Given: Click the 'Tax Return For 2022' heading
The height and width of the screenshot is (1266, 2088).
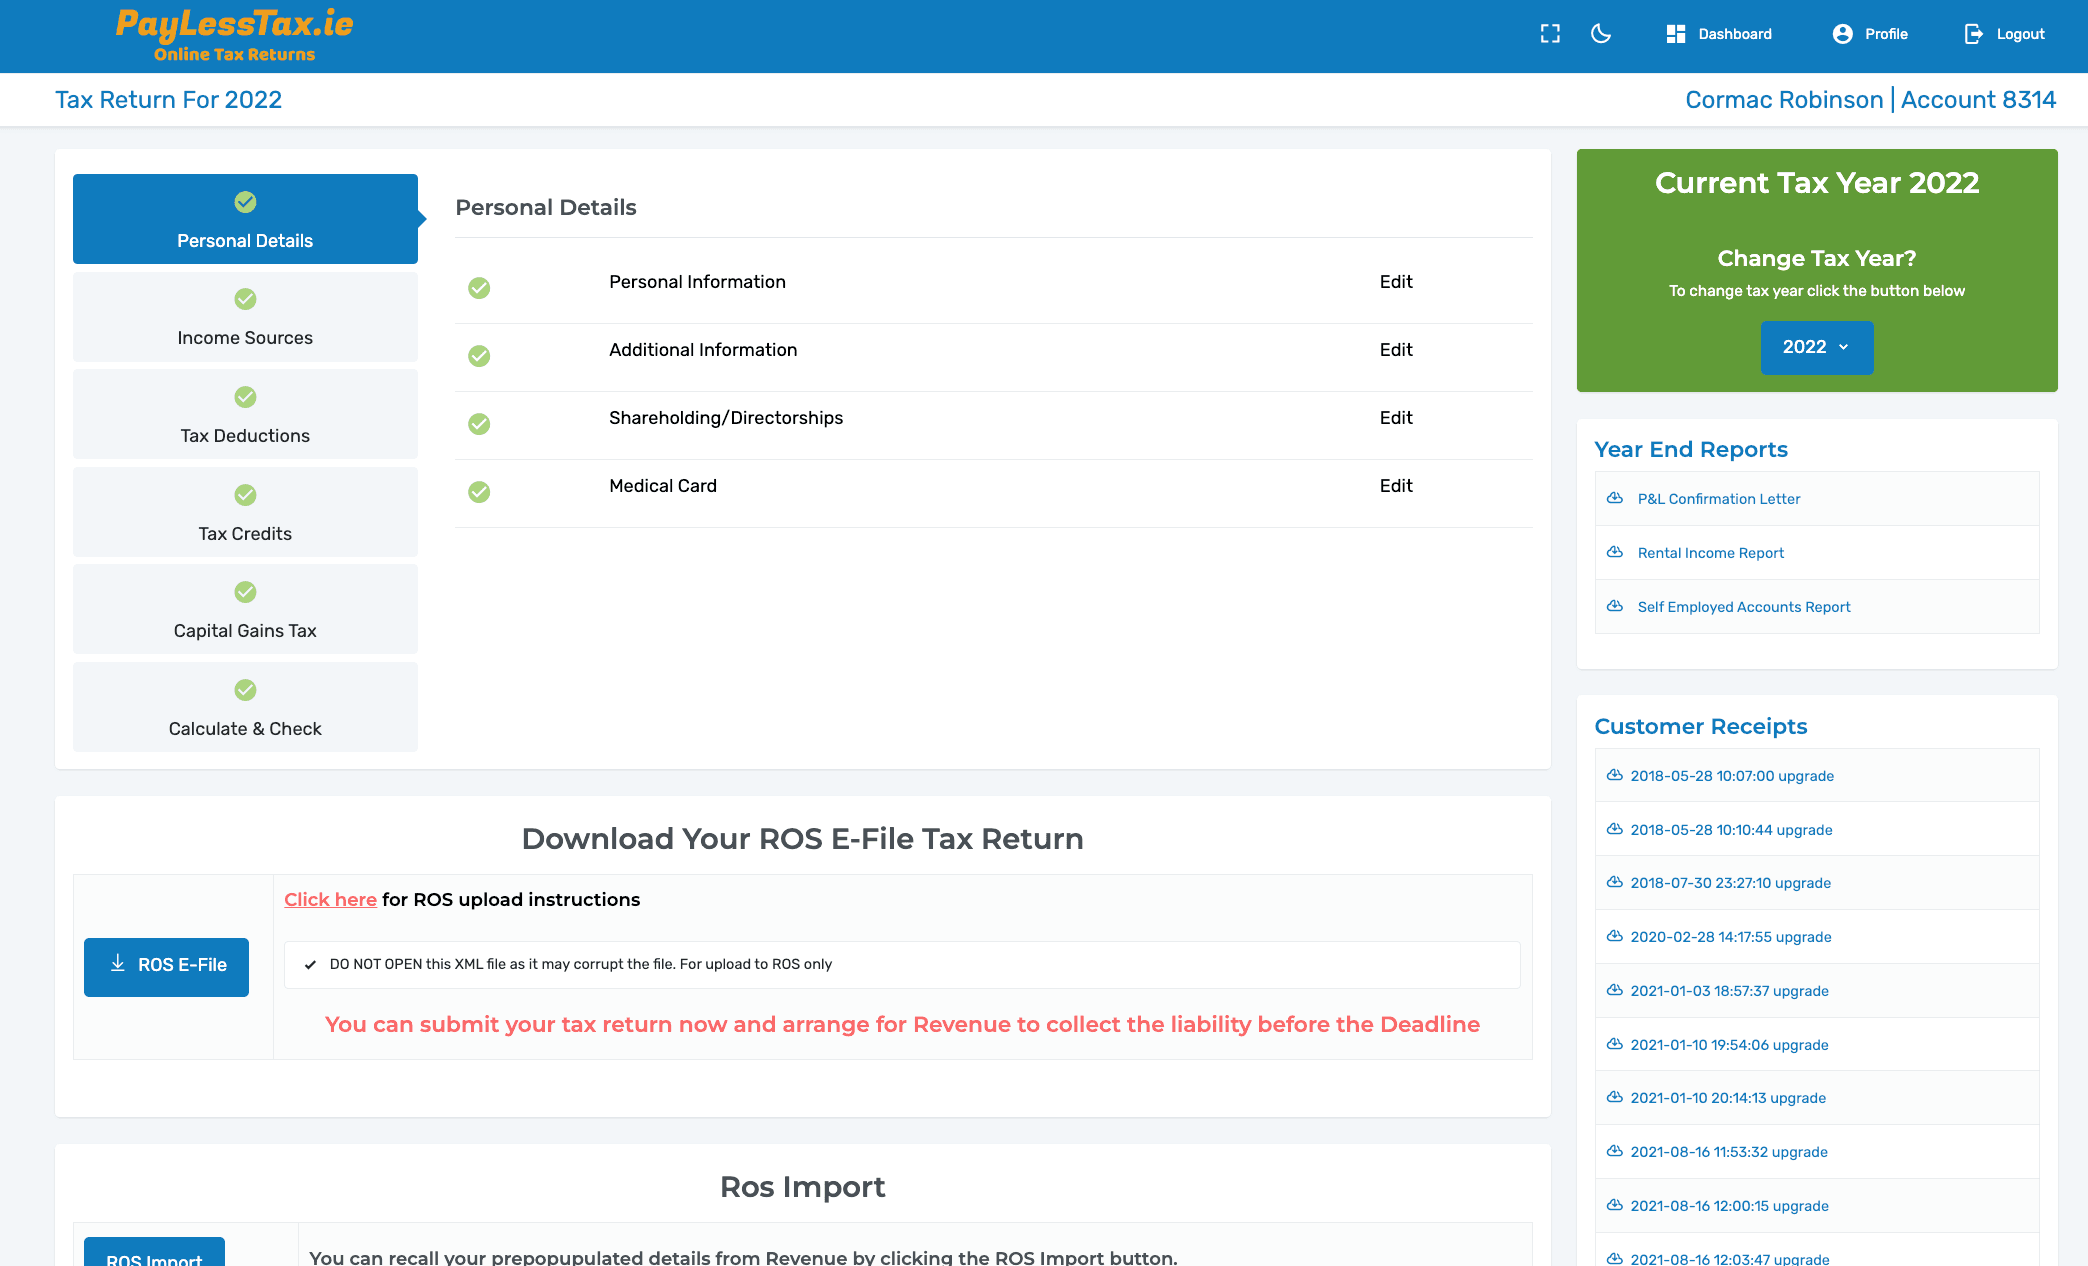Looking at the screenshot, I should point(168,100).
